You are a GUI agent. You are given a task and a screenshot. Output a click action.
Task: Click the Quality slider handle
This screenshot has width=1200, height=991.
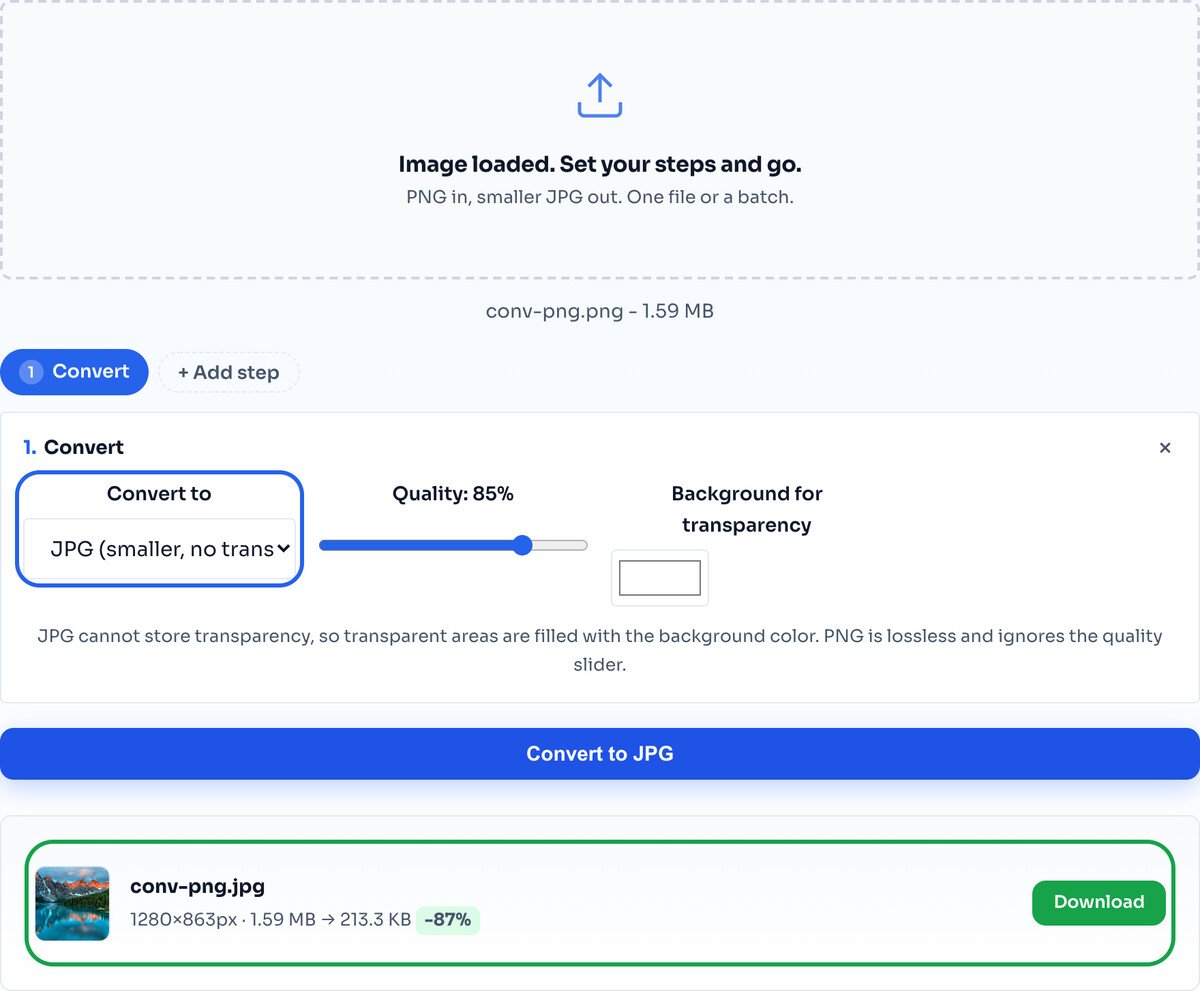pyautogui.click(x=522, y=545)
